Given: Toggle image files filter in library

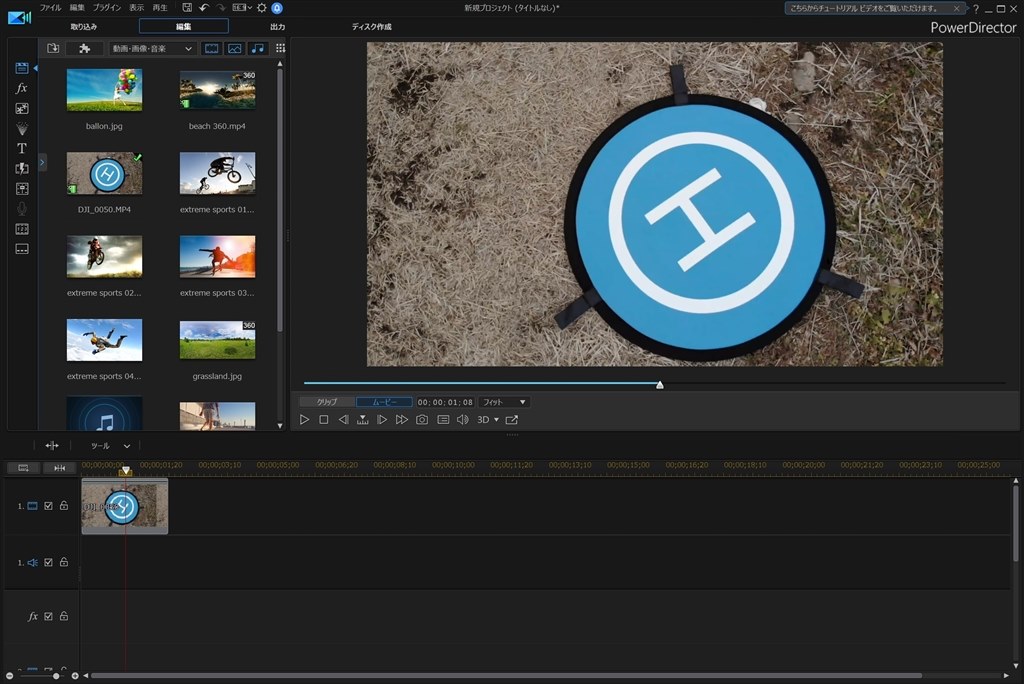Looking at the screenshot, I should (x=234, y=48).
